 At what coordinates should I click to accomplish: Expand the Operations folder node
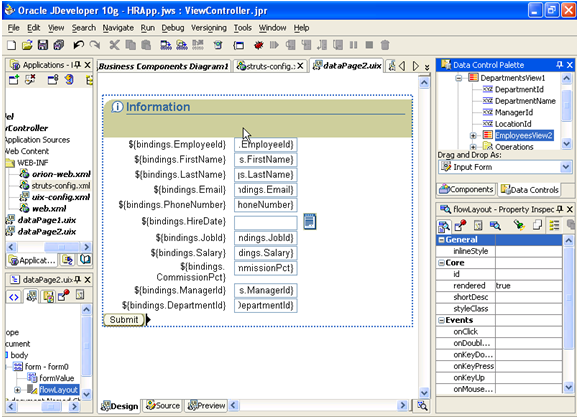tap(474, 147)
